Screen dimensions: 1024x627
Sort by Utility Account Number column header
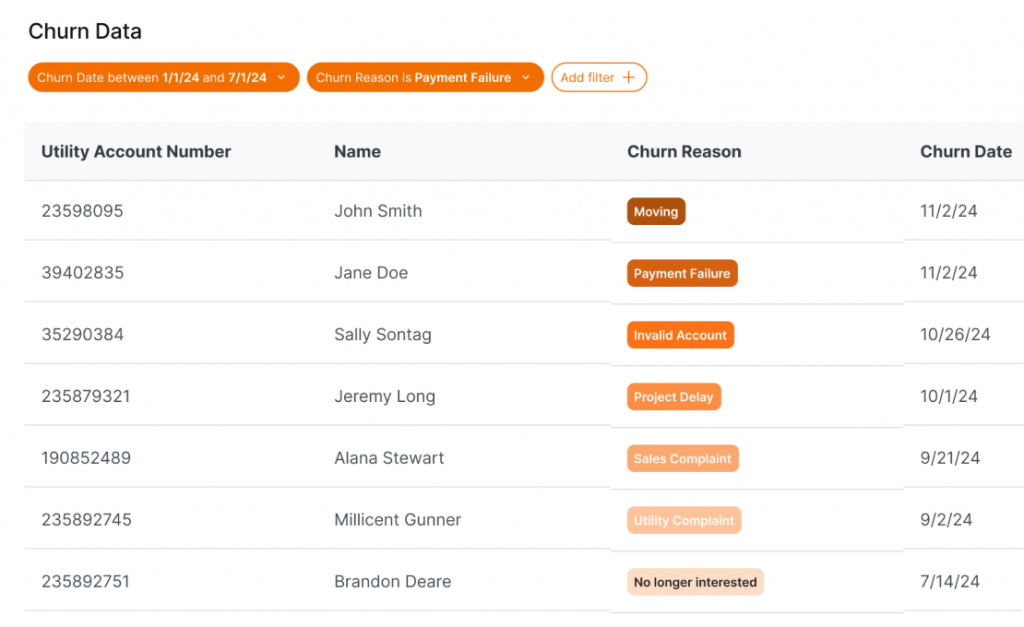click(136, 152)
